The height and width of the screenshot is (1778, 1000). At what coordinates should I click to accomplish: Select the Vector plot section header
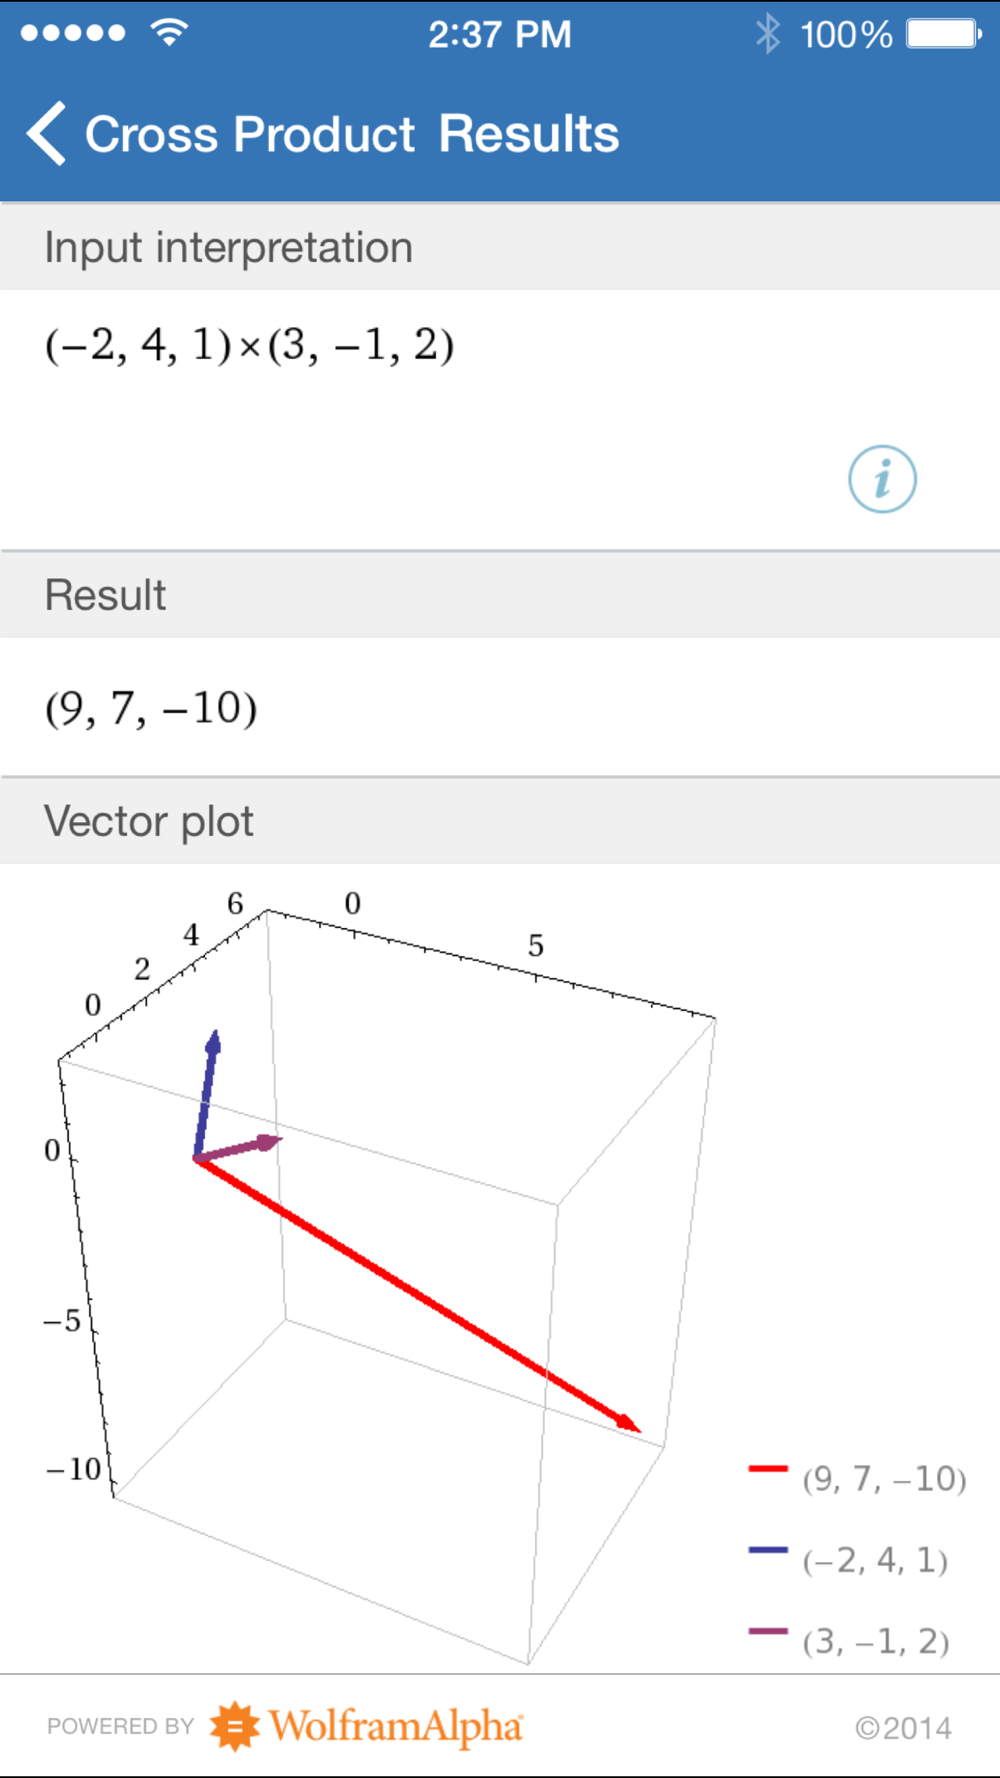point(500,821)
